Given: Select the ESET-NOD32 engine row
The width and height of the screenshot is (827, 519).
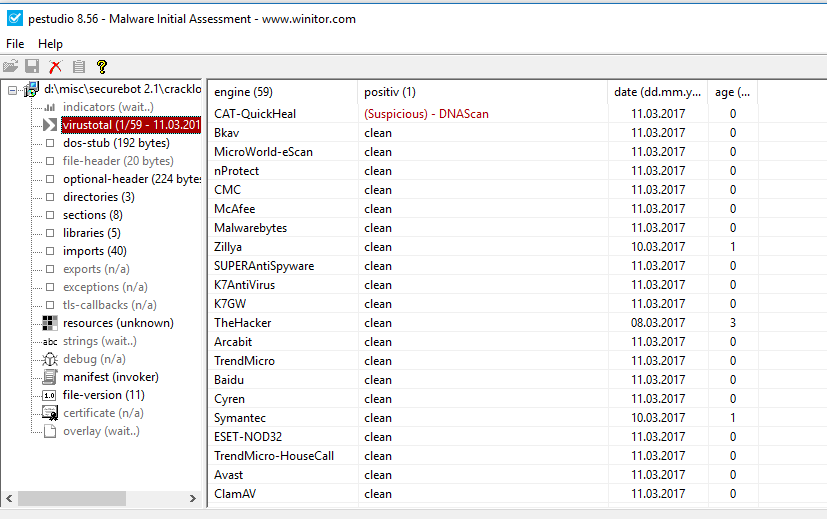Looking at the screenshot, I should coord(482,437).
